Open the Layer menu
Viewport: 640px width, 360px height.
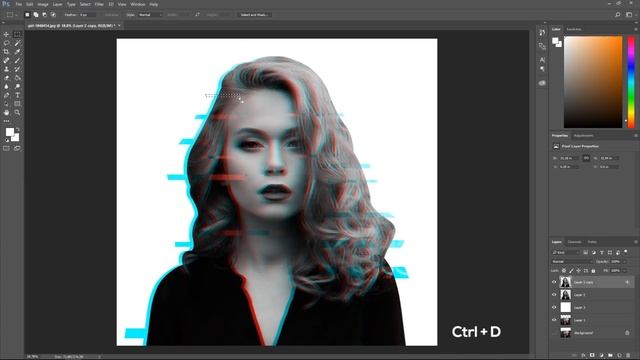coord(58,4)
